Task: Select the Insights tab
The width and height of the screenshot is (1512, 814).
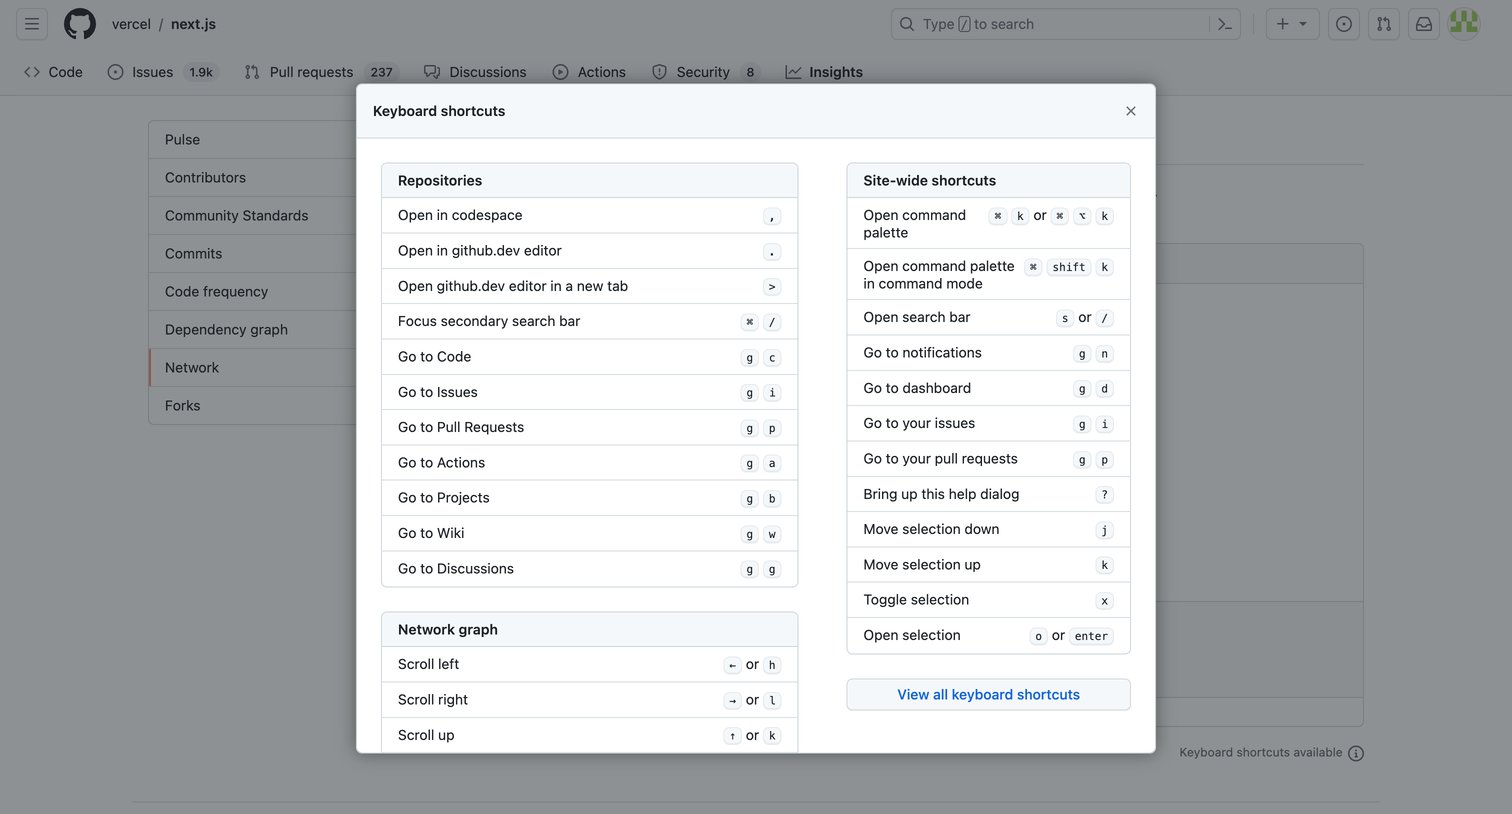Action: coord(824,72)
